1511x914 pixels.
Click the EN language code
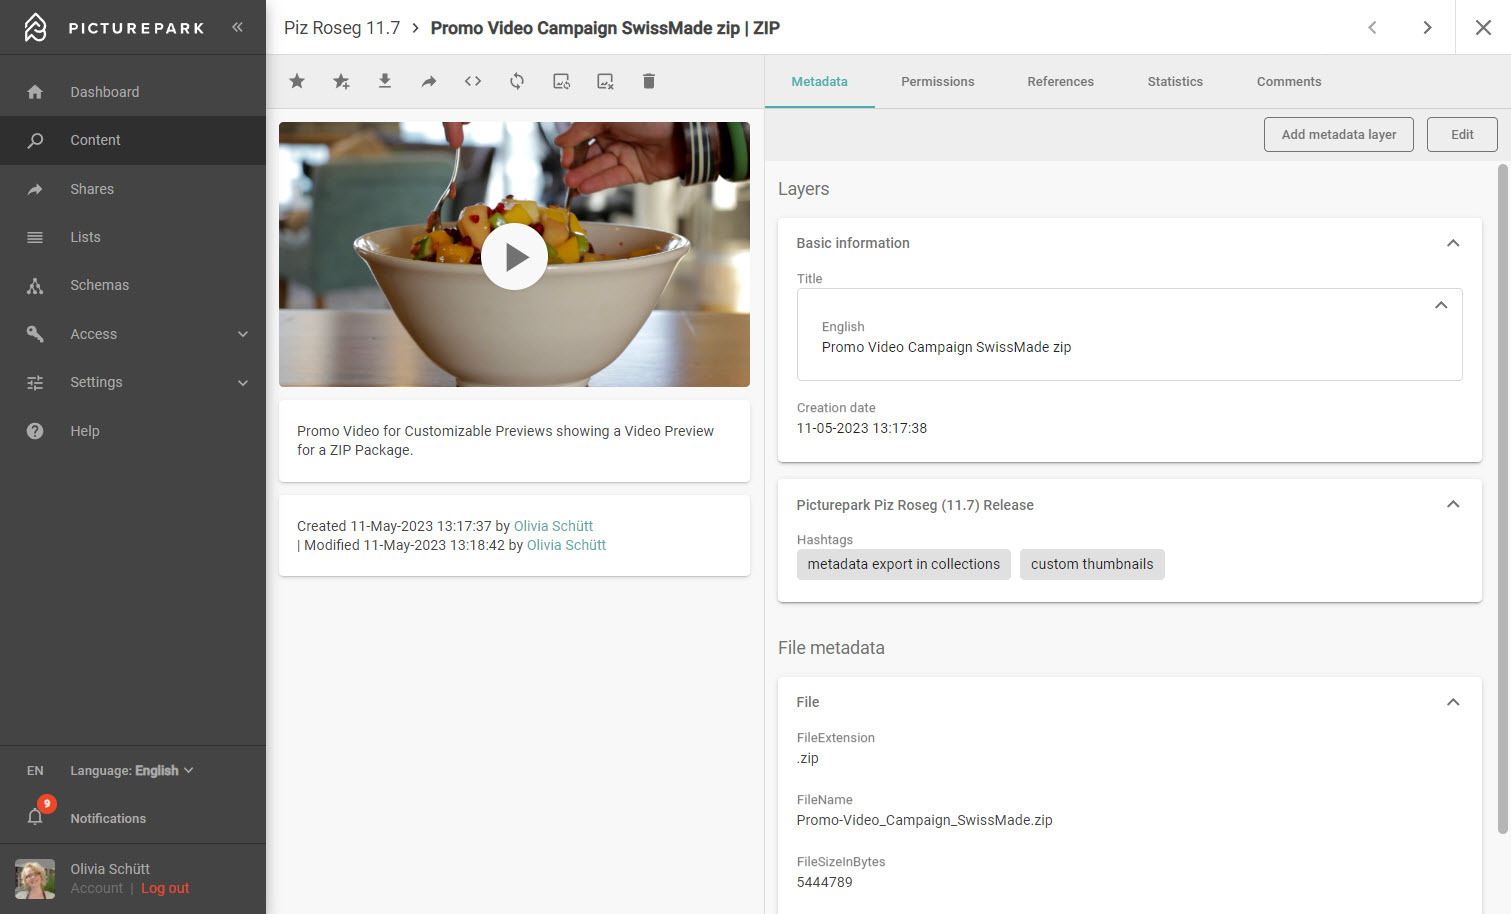35,771
